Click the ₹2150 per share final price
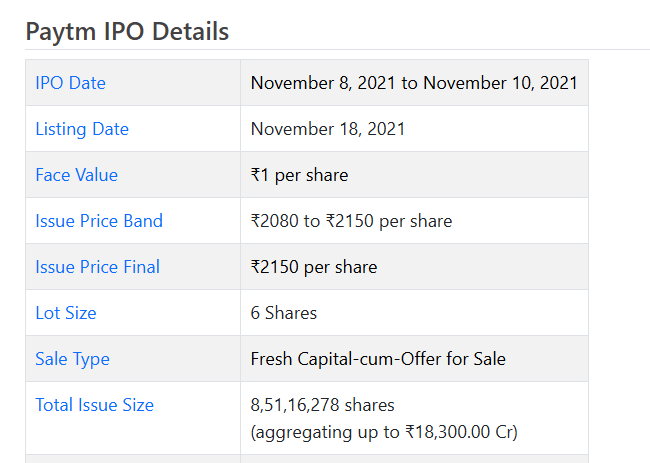650x463 pixels. point(314,267)
